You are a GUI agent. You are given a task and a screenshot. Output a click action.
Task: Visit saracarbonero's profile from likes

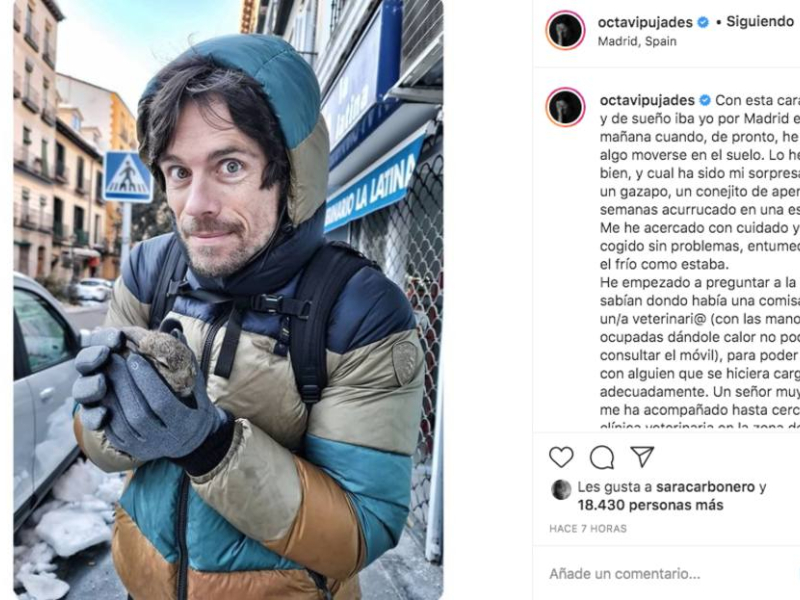tap(705, 487)
